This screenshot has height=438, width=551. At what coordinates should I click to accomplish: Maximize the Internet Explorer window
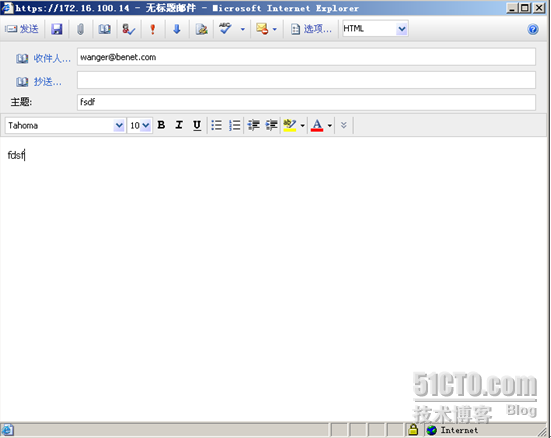point(525,8)
